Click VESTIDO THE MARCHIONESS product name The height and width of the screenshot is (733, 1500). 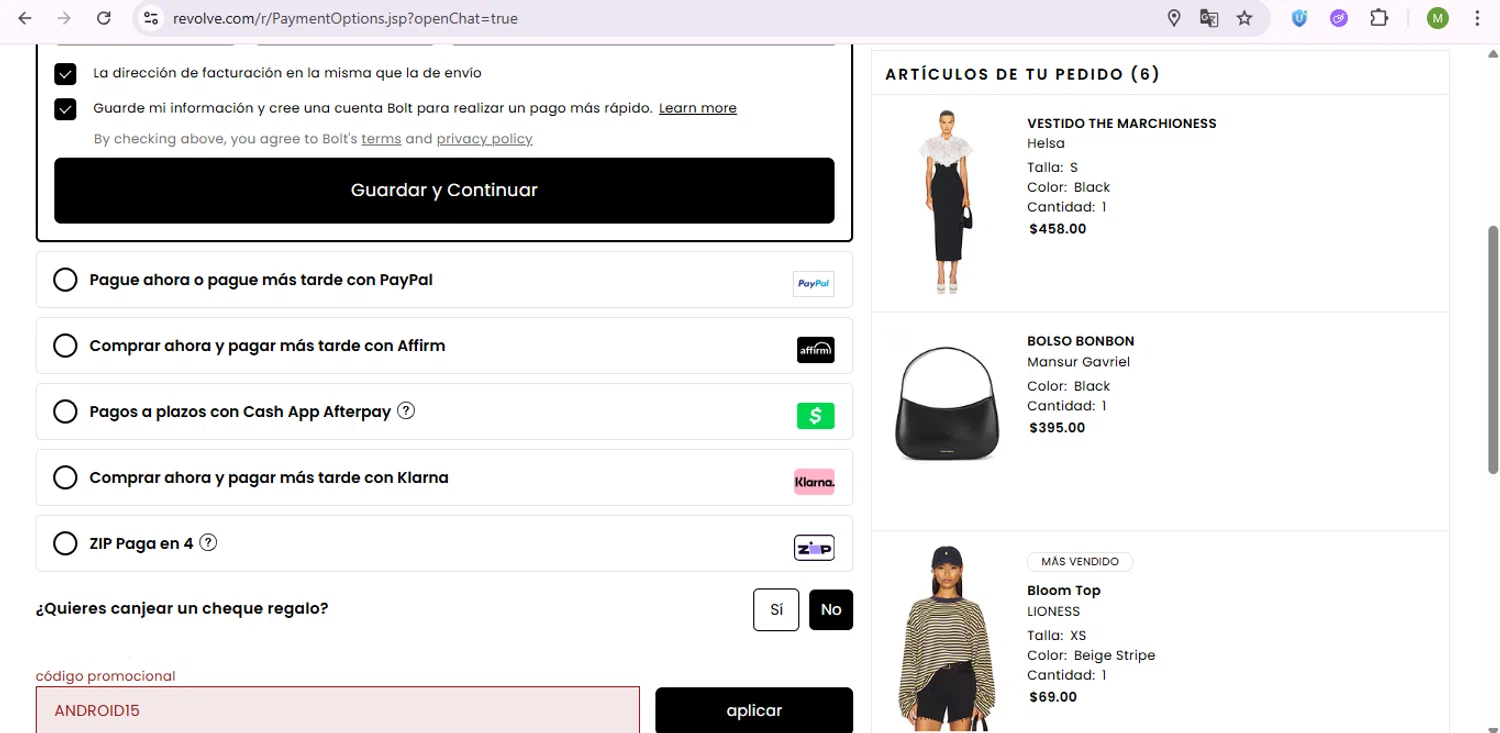1122,124
